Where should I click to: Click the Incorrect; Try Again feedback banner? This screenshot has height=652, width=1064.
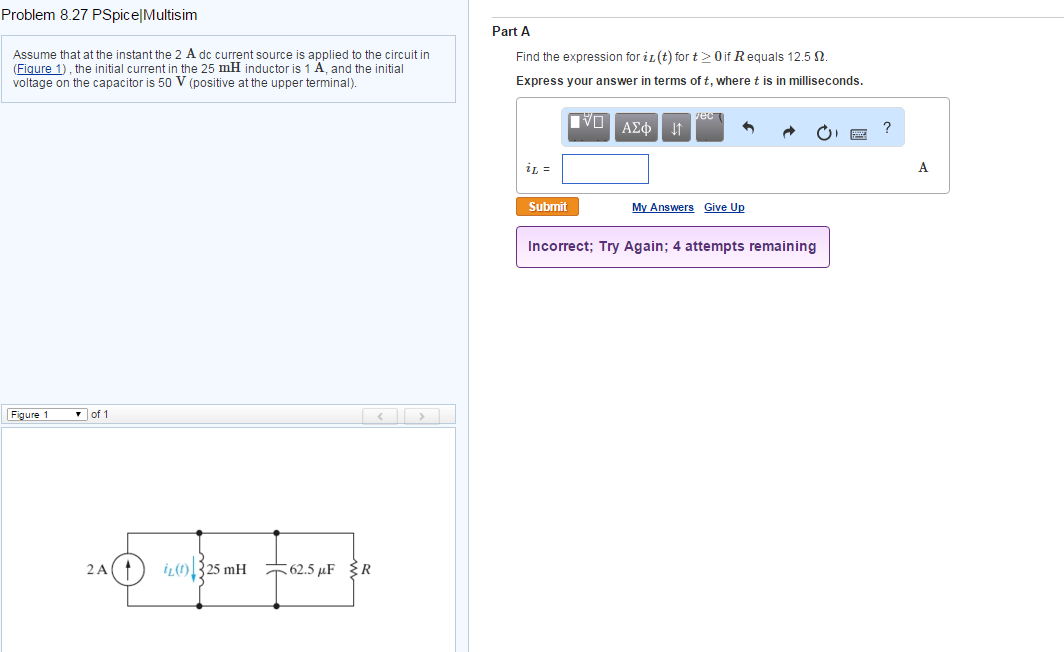tap(672, 246)
